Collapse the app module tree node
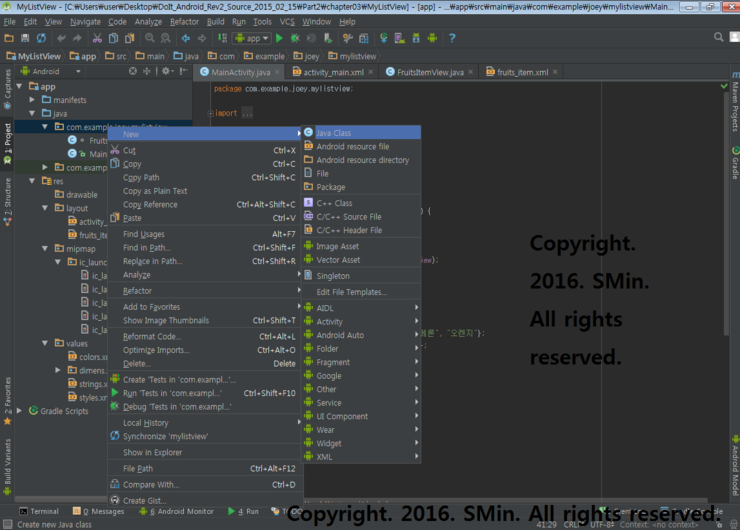The image size is (740, 530). (19, 86)
